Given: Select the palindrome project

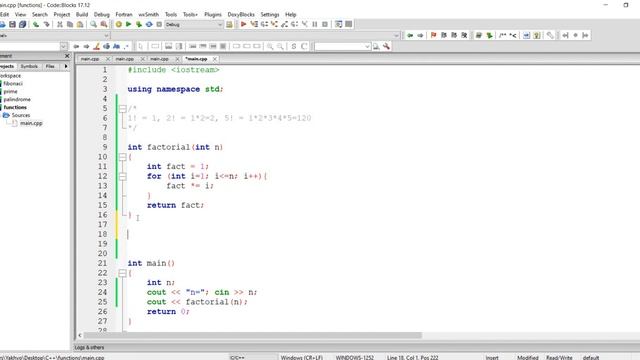Looking at the screenshot, I should coord(17,100).
